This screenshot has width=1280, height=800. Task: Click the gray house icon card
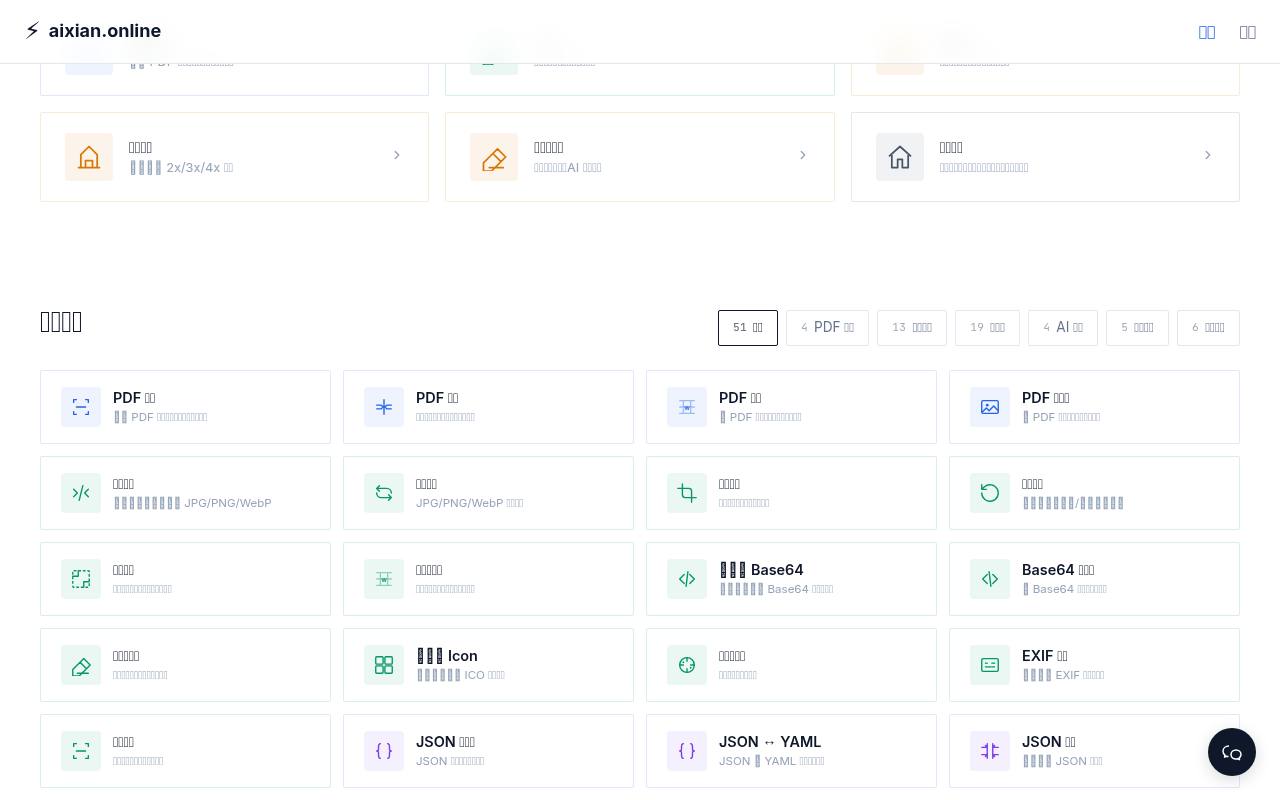point(1045,157)
